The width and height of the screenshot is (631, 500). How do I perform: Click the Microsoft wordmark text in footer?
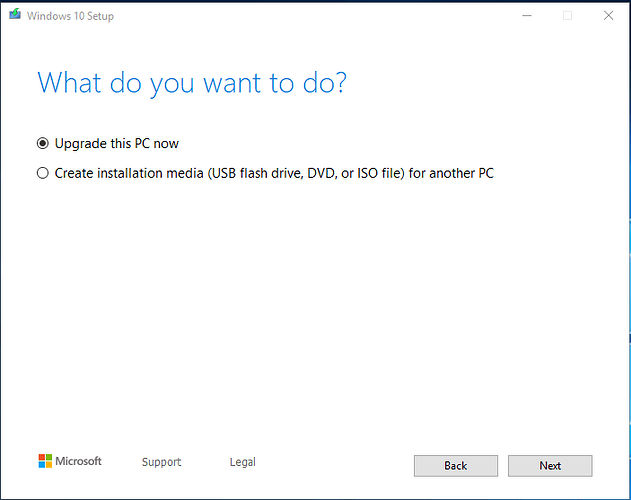point(78,461)
